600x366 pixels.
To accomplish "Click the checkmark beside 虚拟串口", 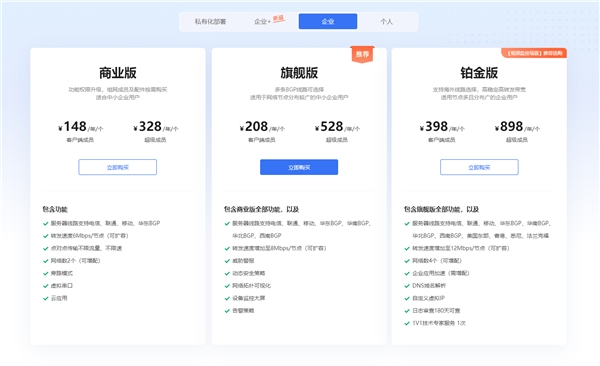I will click(46, 286).
